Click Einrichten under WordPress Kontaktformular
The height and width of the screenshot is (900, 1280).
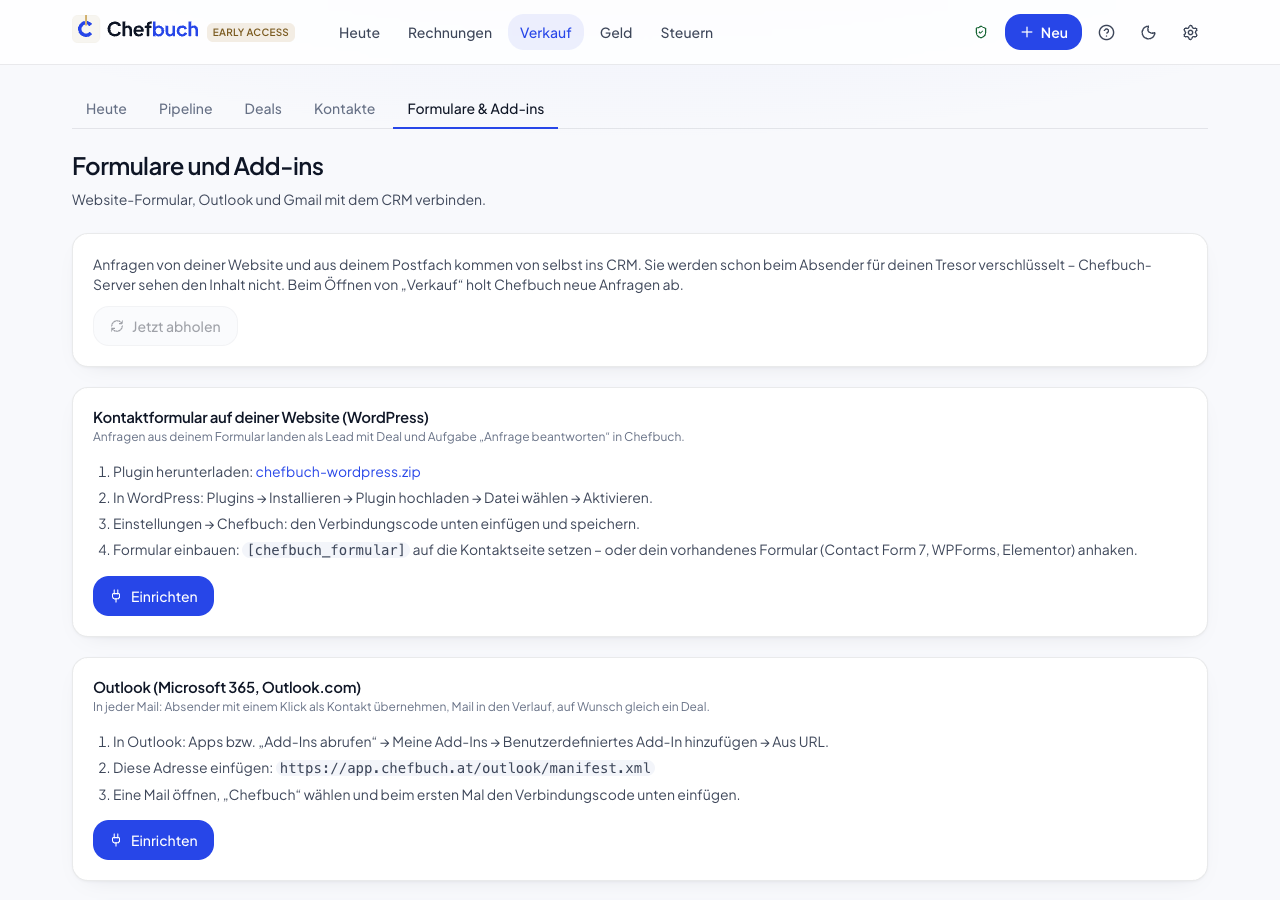point(153,596)
